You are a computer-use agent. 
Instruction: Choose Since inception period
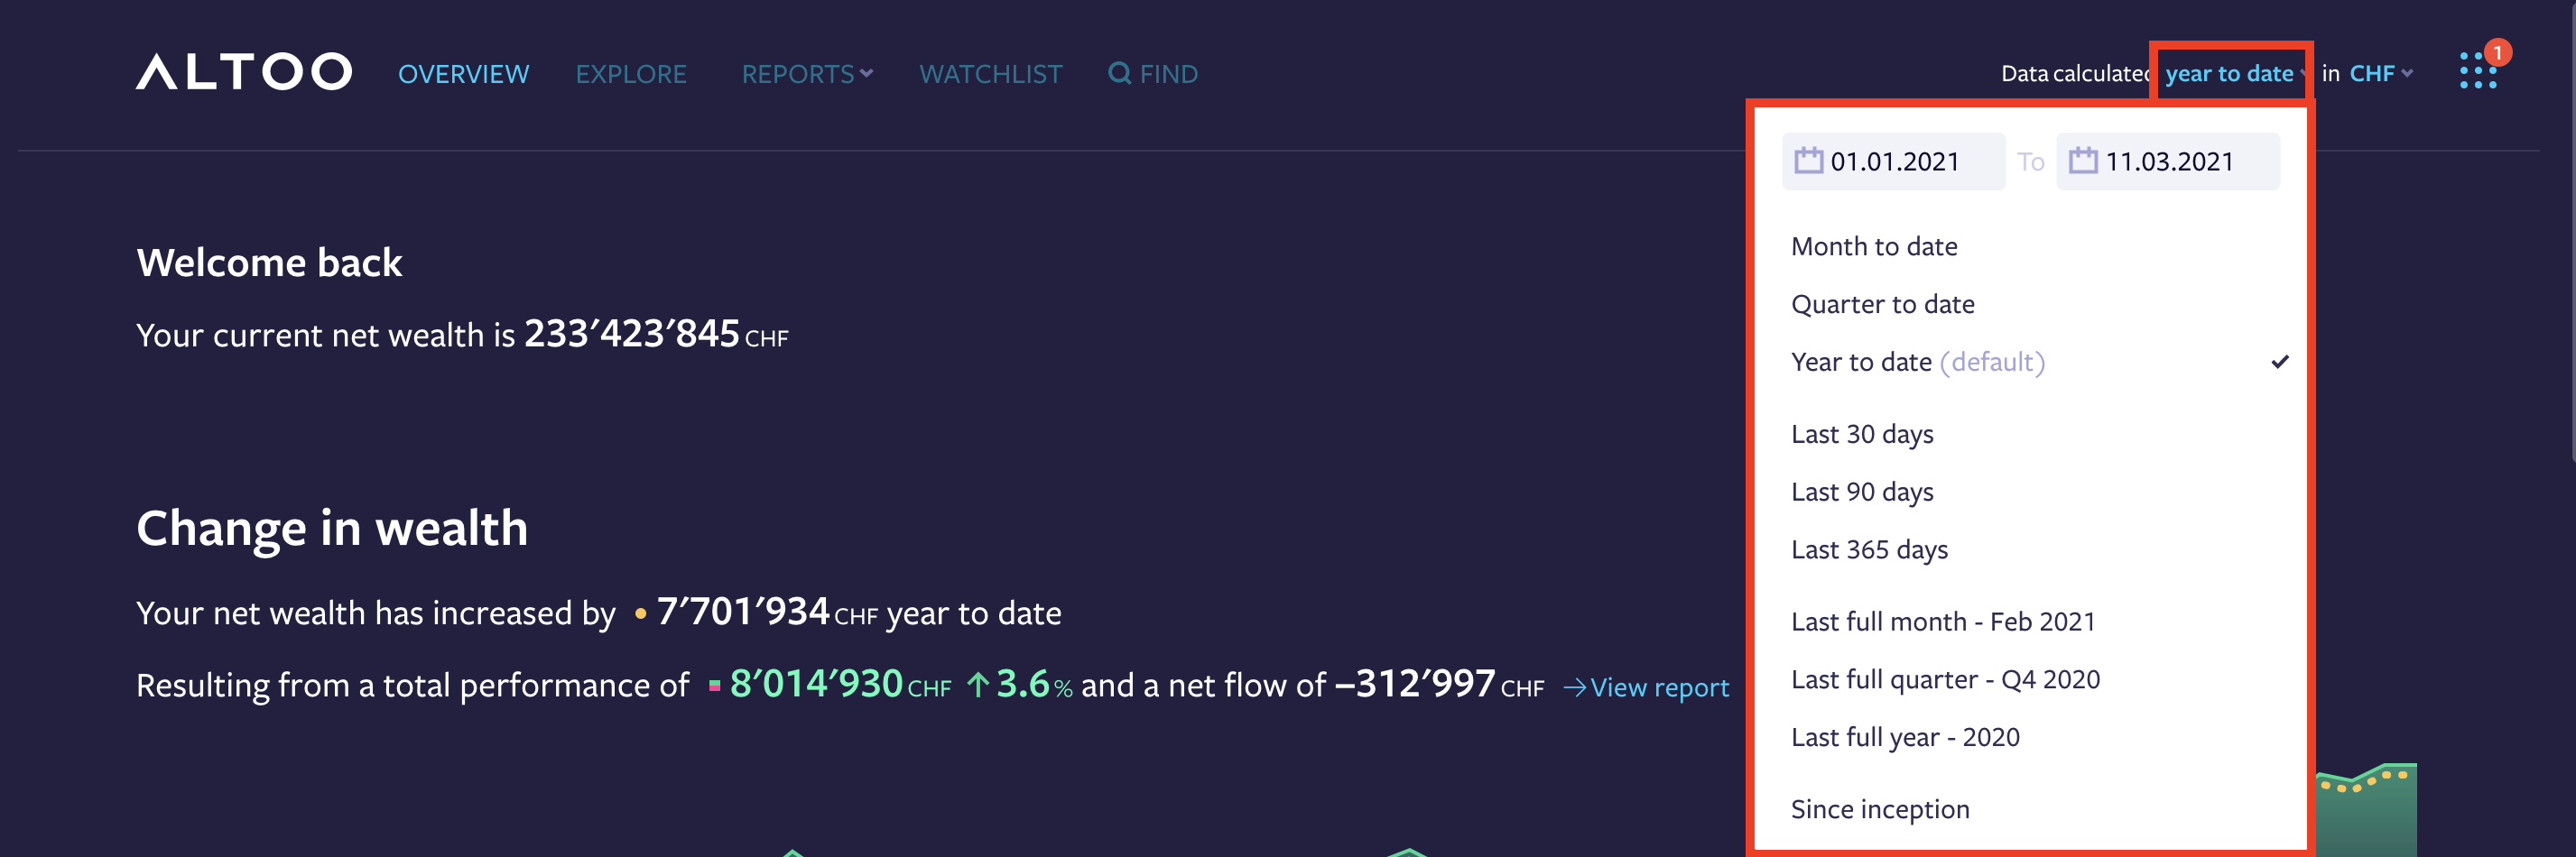point(1880,809)
